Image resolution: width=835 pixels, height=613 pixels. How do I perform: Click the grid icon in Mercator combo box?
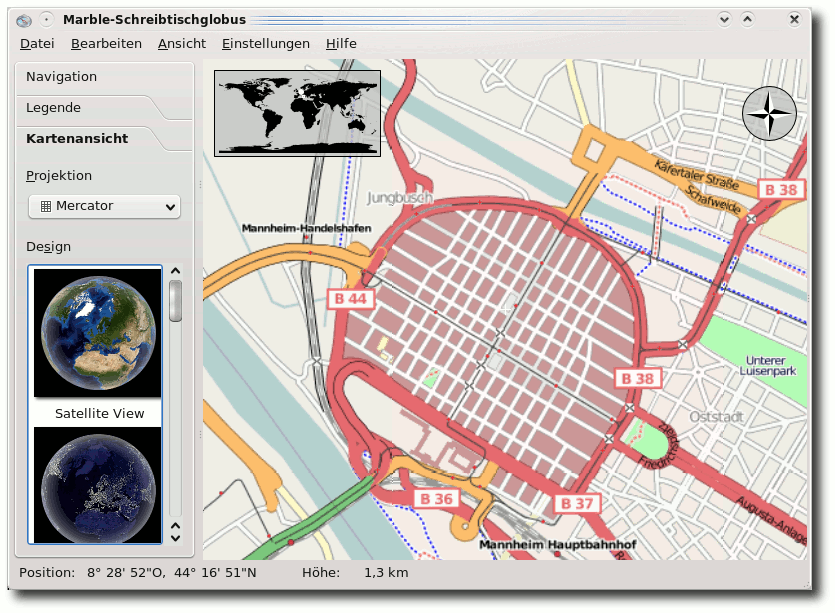coord(45,207)
